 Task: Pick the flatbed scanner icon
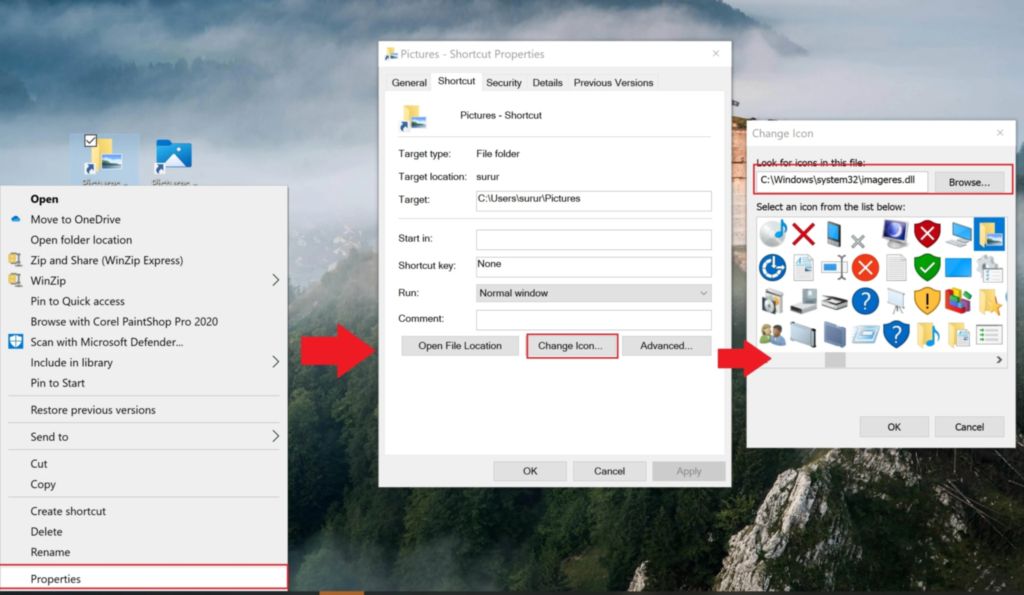tap(834, 302)
